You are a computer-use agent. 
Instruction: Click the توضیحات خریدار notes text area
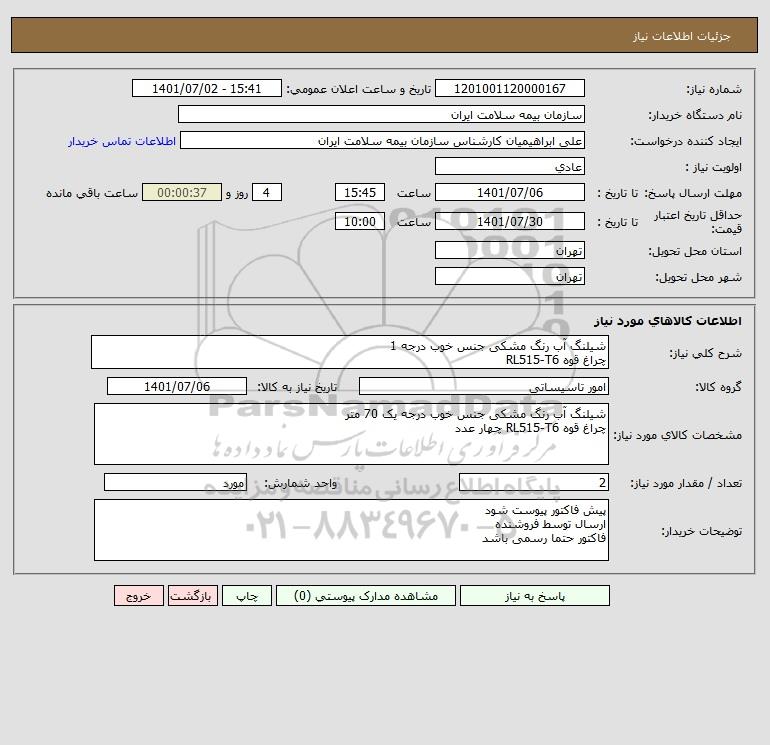(351, 530)
